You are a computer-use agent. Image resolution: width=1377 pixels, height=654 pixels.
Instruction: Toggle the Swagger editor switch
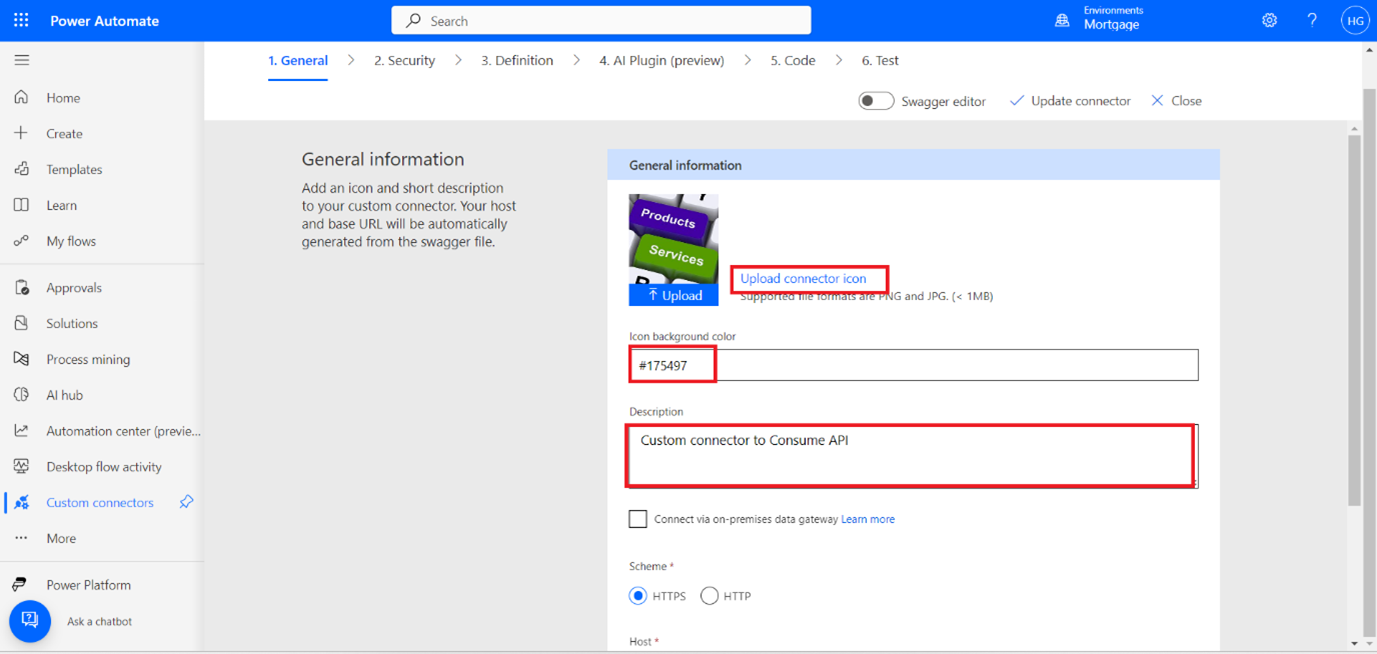[876, 101]
